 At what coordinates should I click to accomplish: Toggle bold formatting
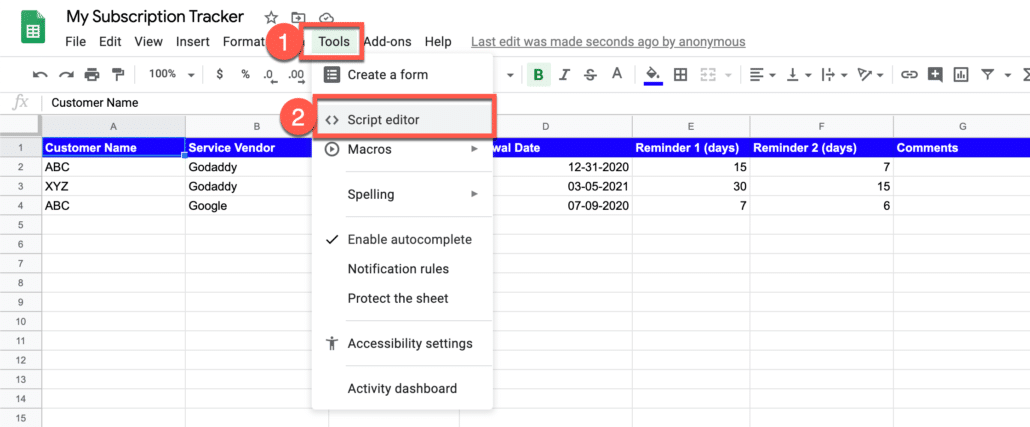(539, 75)
